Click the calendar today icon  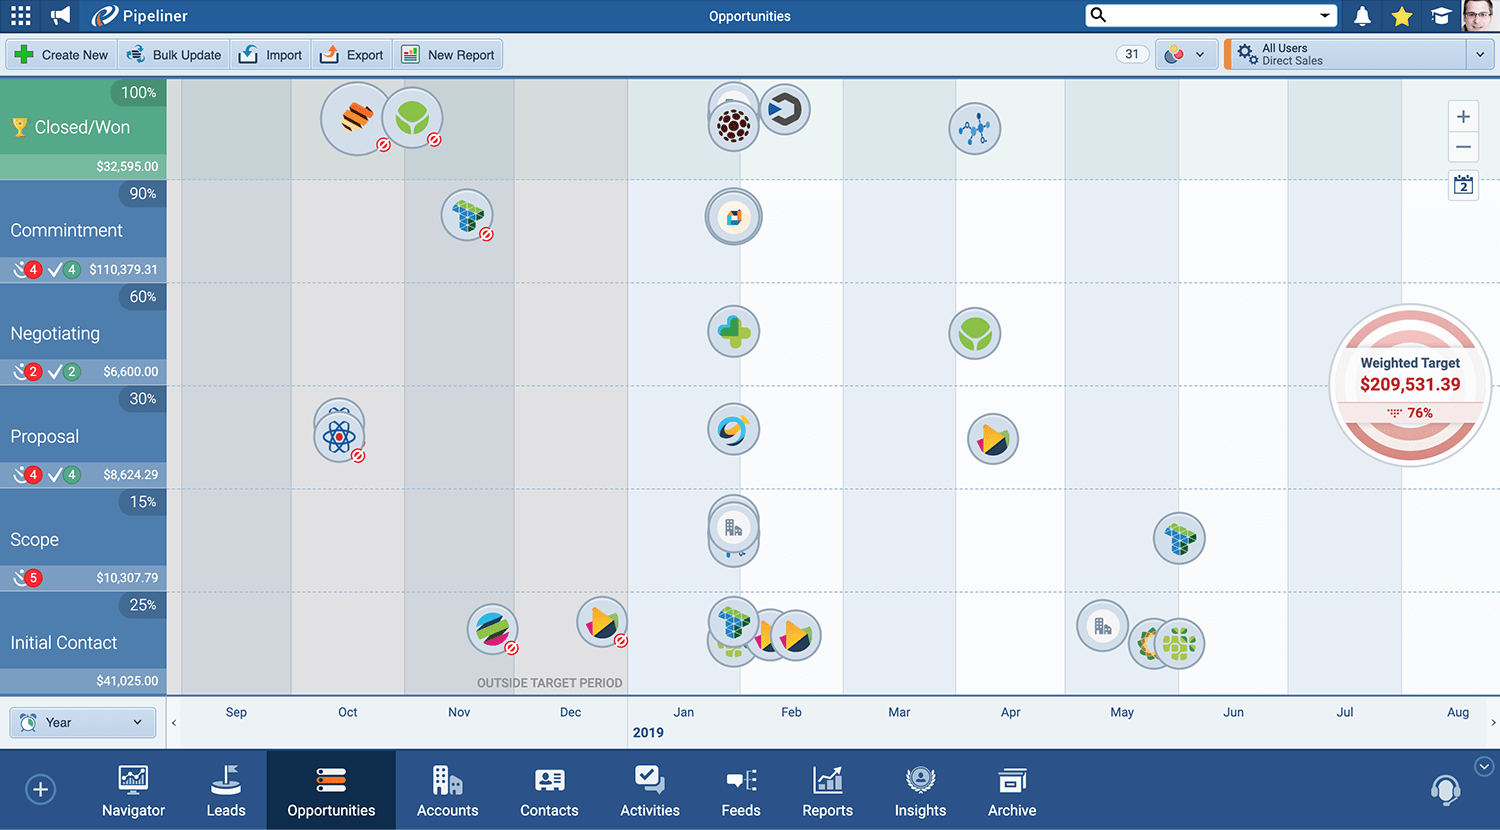point(1463,185)
